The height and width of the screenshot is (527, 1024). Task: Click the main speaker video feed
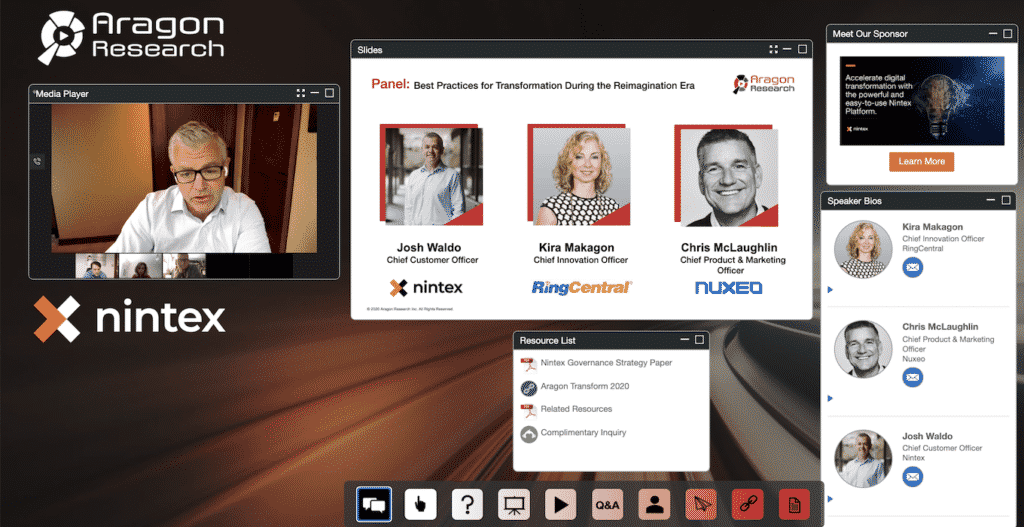pos(184,178)
